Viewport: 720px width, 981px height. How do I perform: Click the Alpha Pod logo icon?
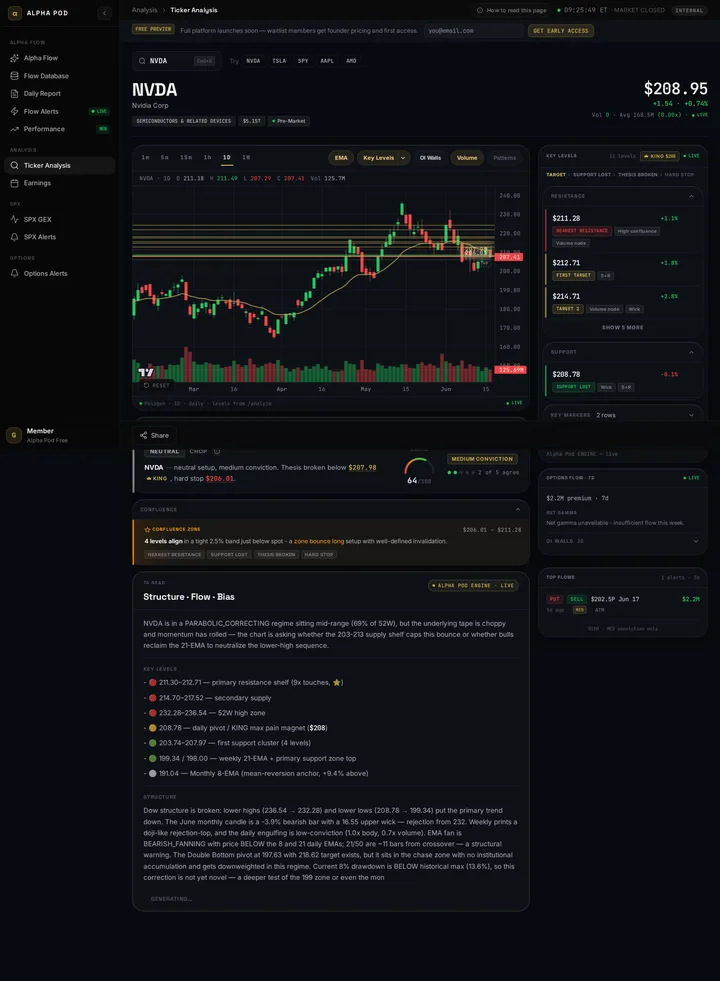(14, 13)
